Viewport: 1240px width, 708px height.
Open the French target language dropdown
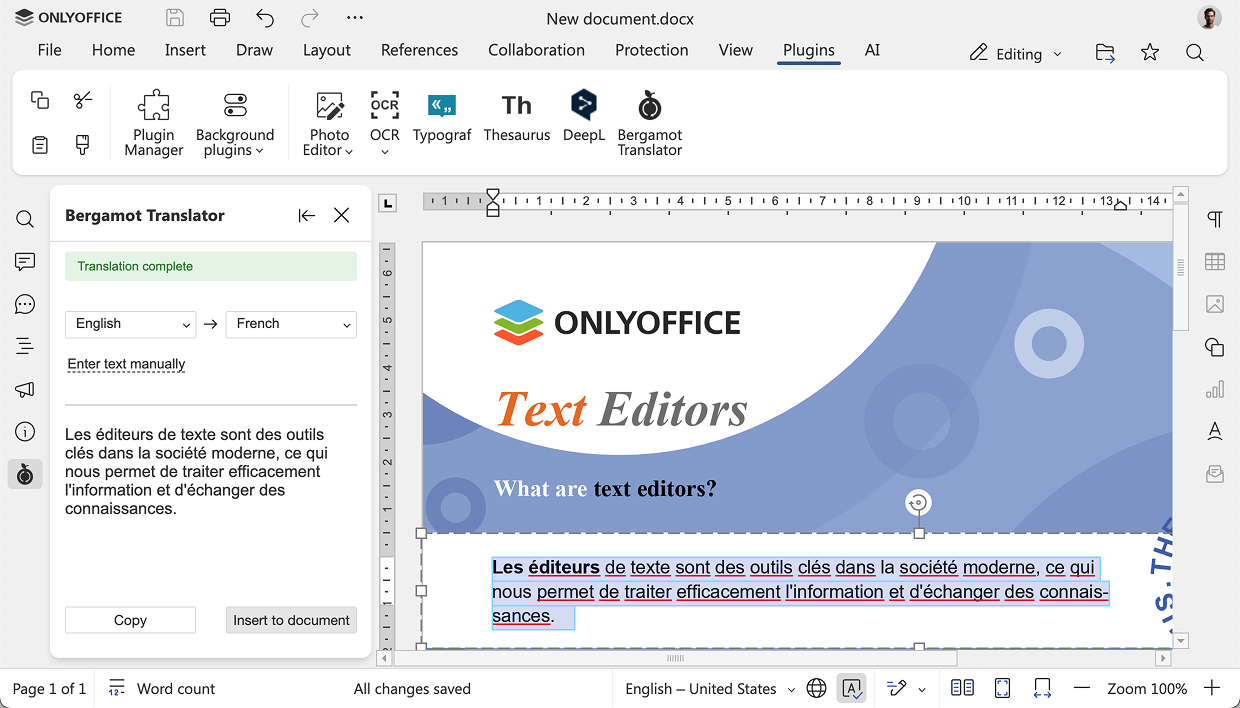(291, 324)
